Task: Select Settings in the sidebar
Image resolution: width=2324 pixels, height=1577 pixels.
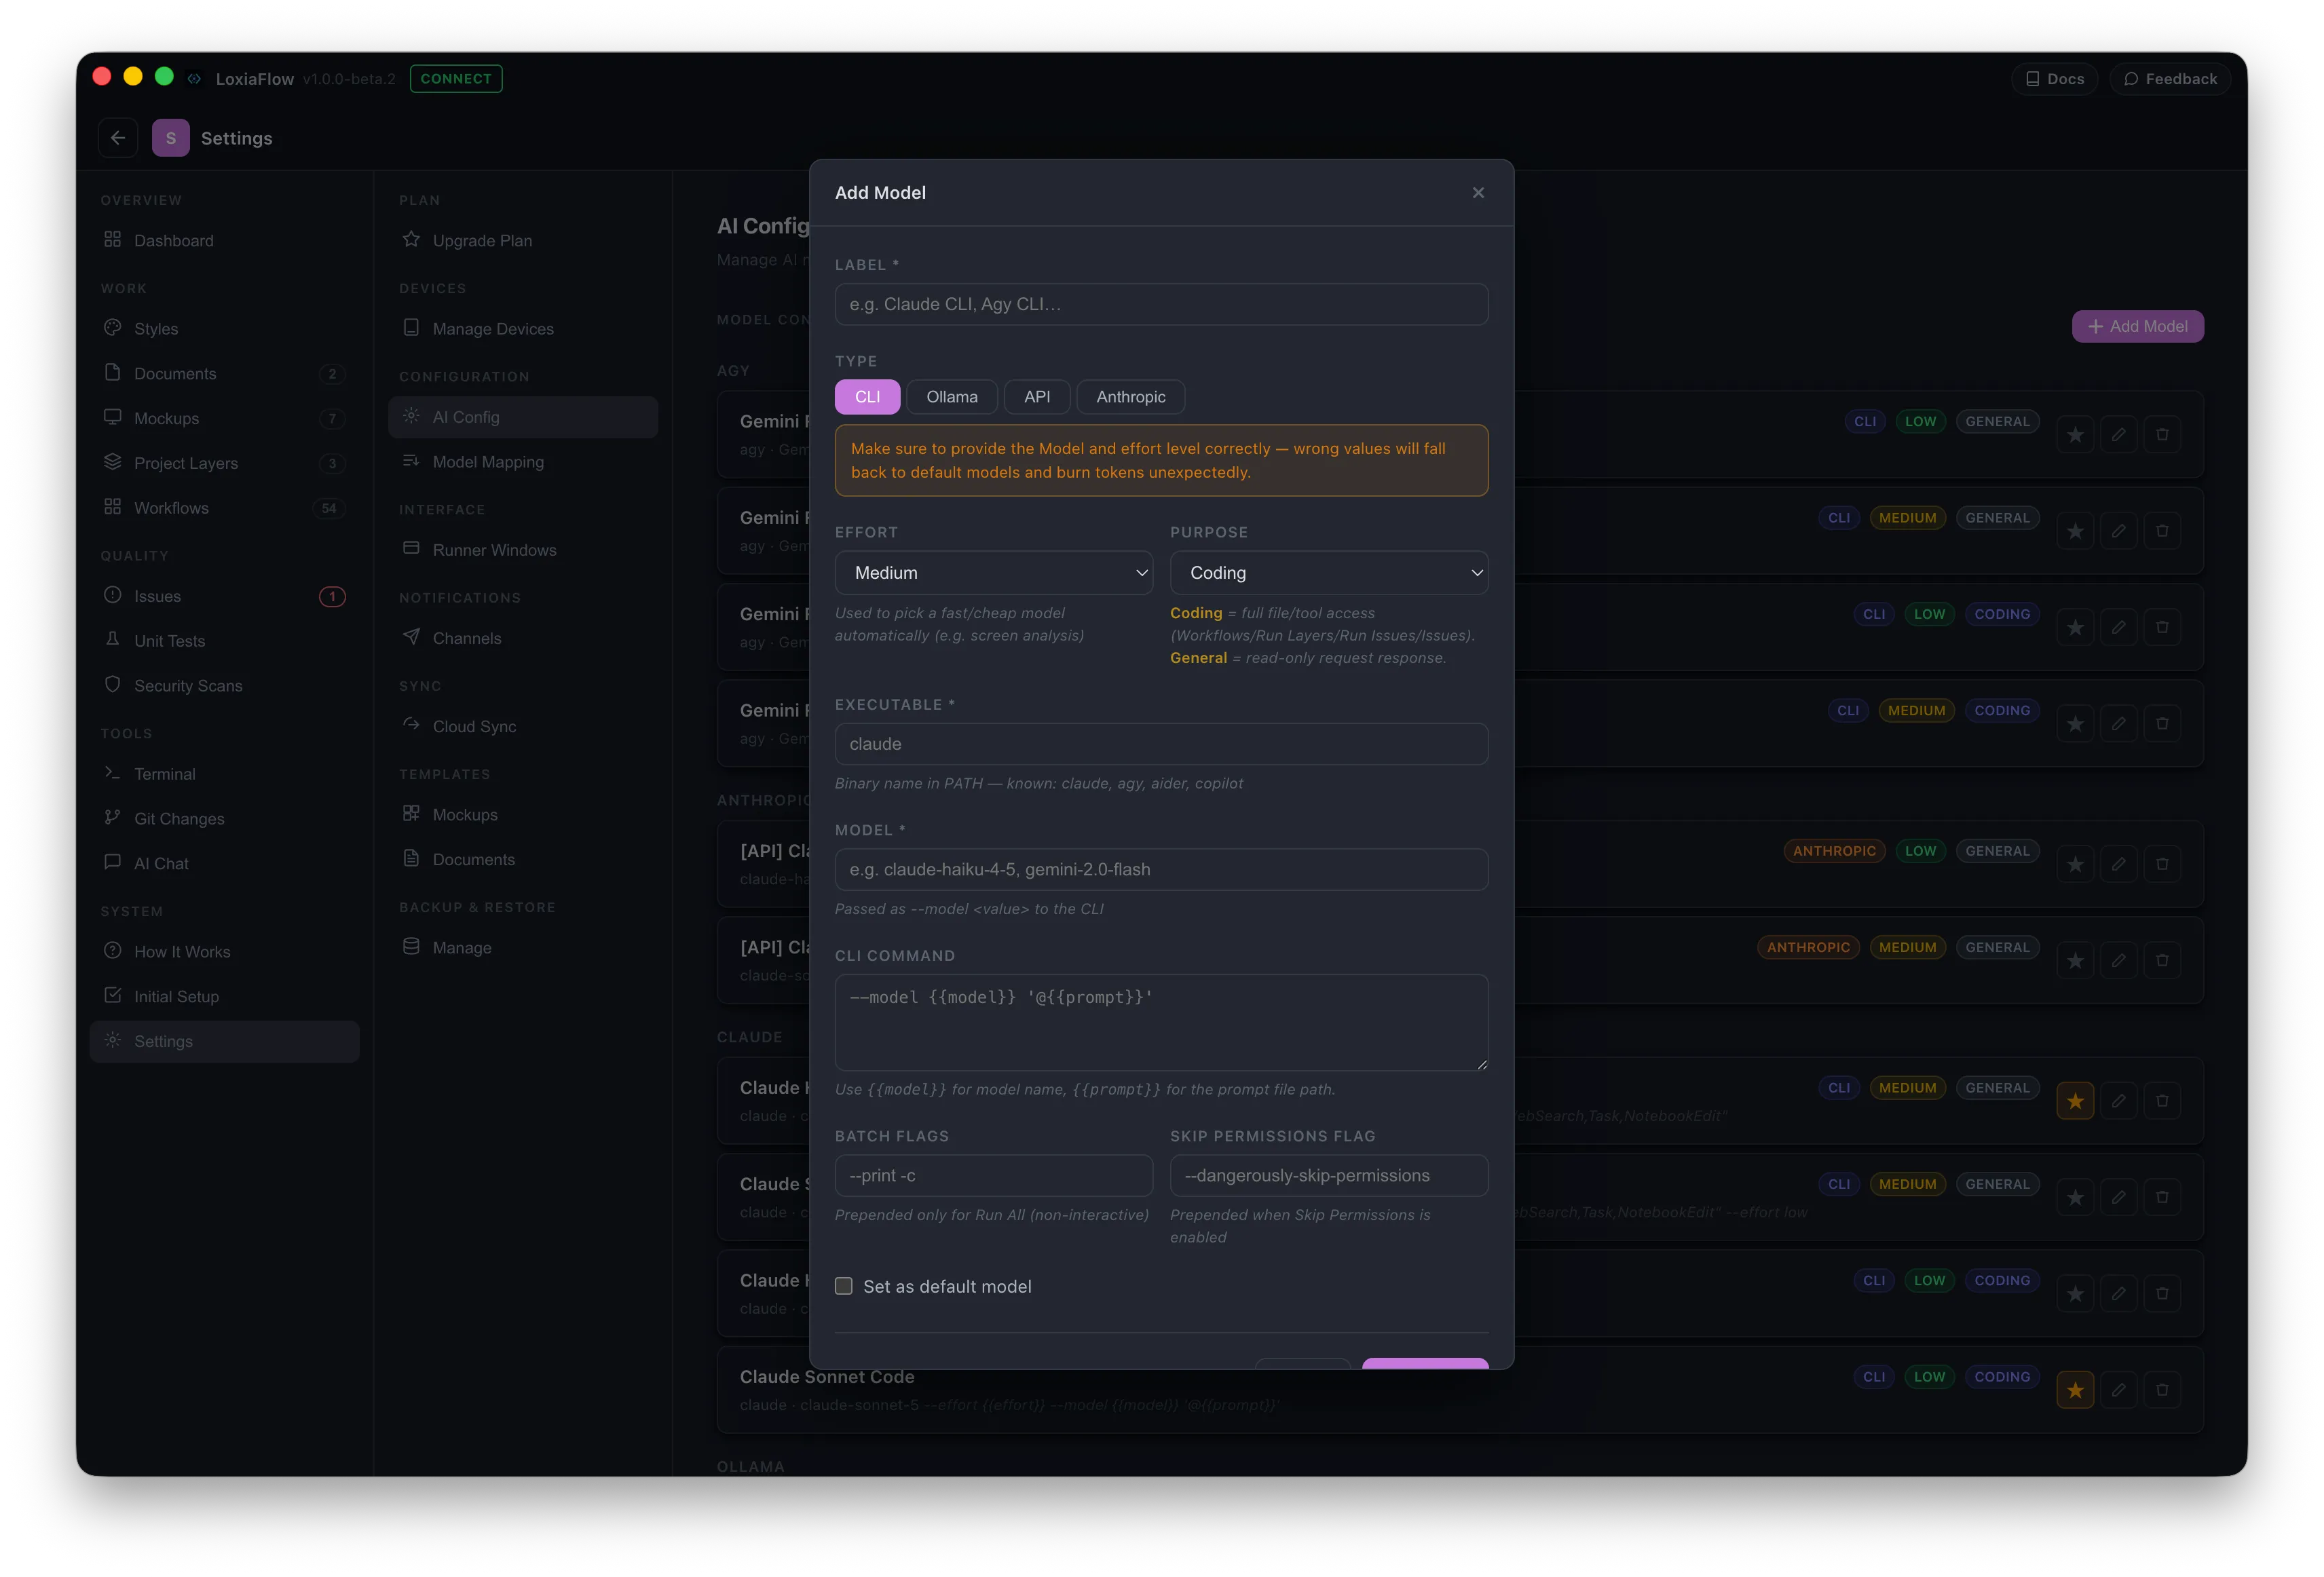Action: (224, 1042)
